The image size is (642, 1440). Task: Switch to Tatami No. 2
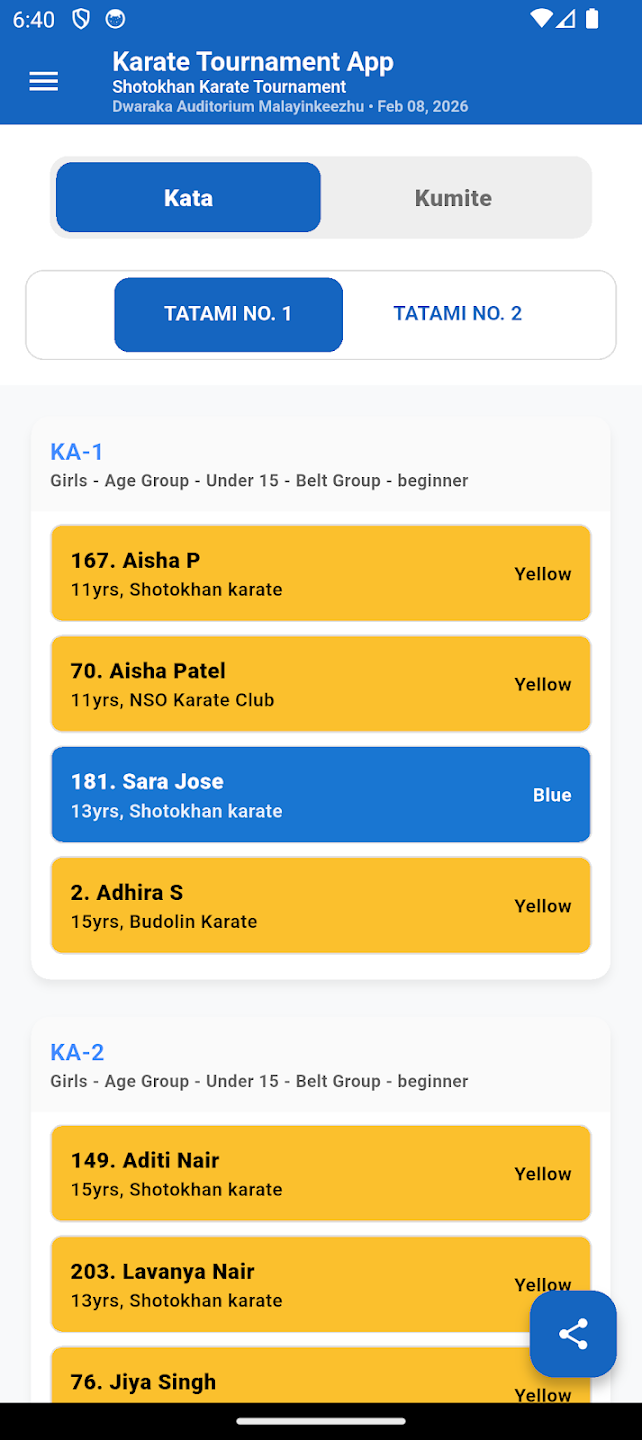(x=457, y=313)
